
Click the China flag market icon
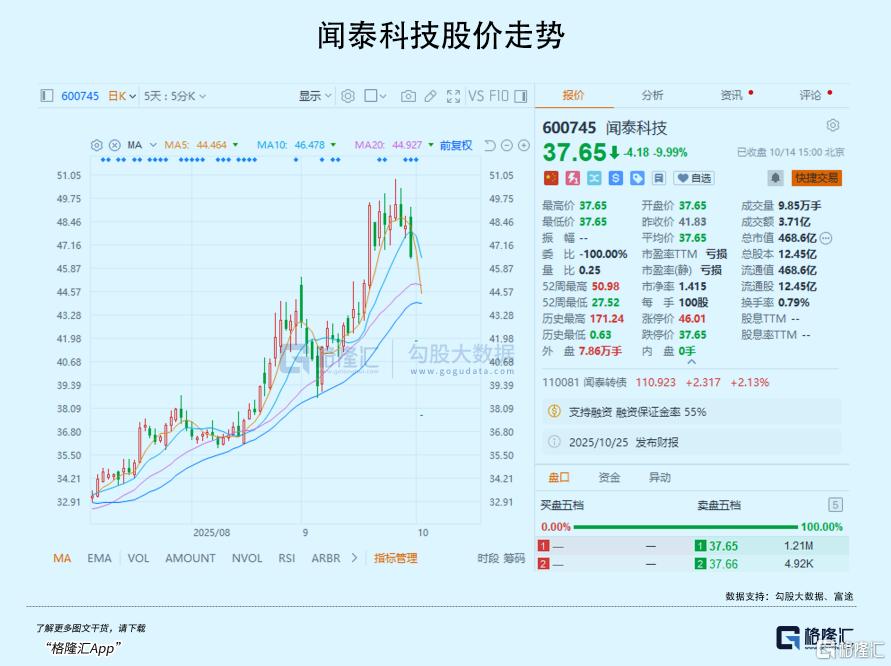pyautogui.click(x=551, y=178)
